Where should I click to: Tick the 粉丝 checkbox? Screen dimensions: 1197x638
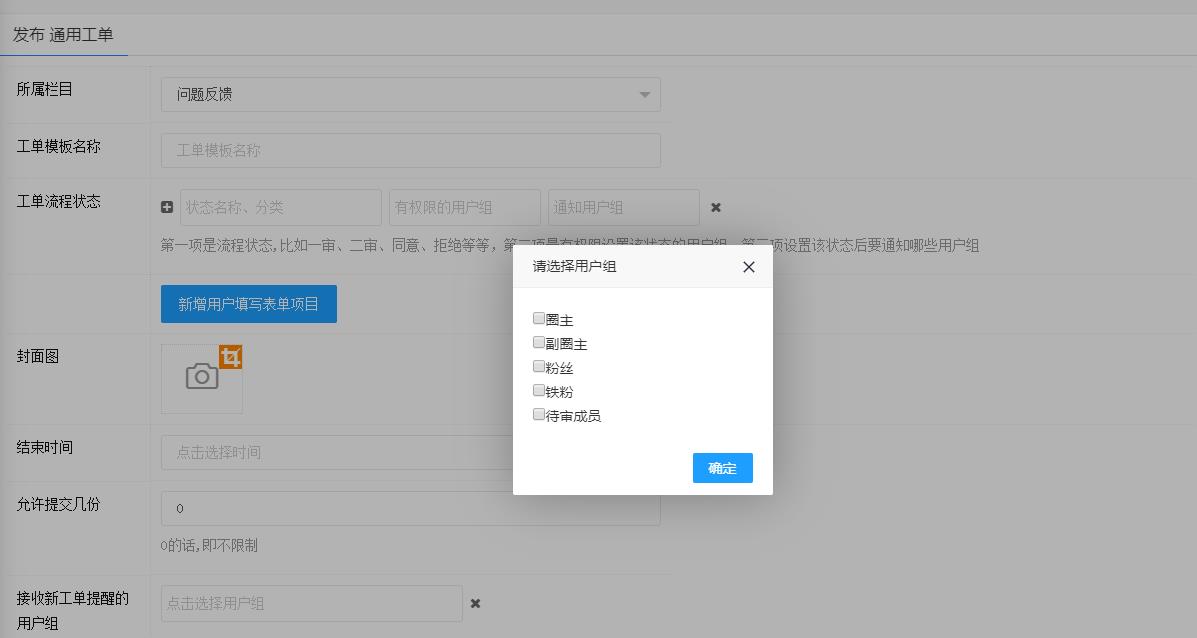click(x=539, y=367)
